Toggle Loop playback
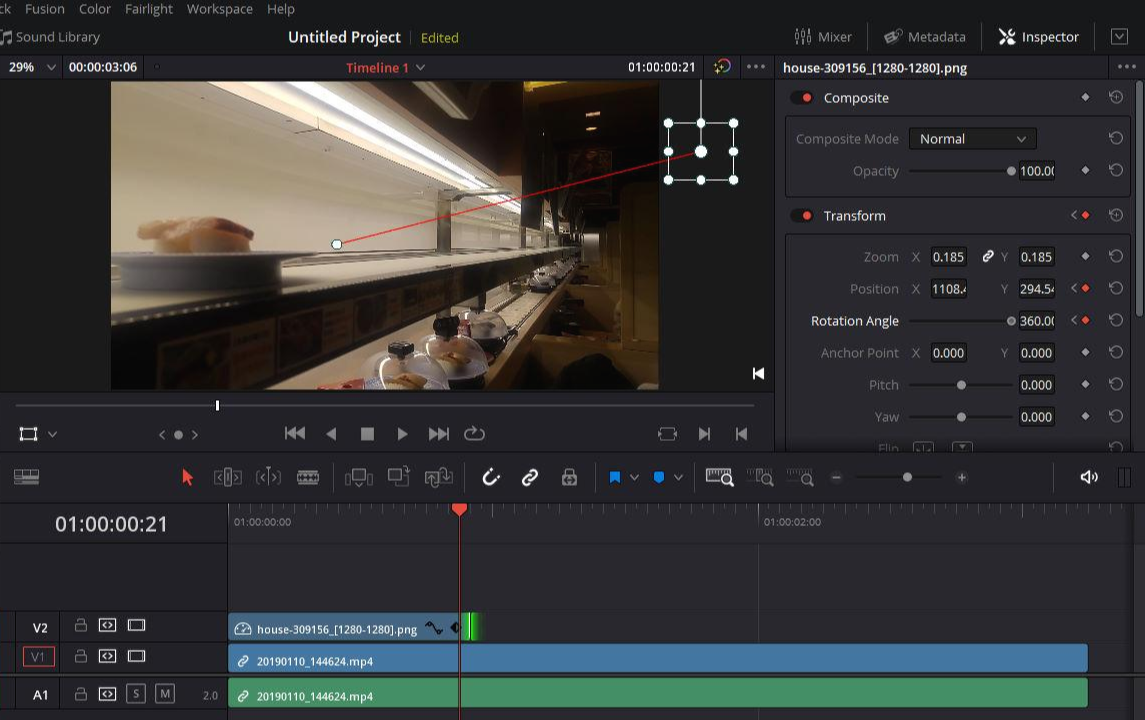Image resolution: width=1145 pixels, height=720 pixels. [474, 434]
